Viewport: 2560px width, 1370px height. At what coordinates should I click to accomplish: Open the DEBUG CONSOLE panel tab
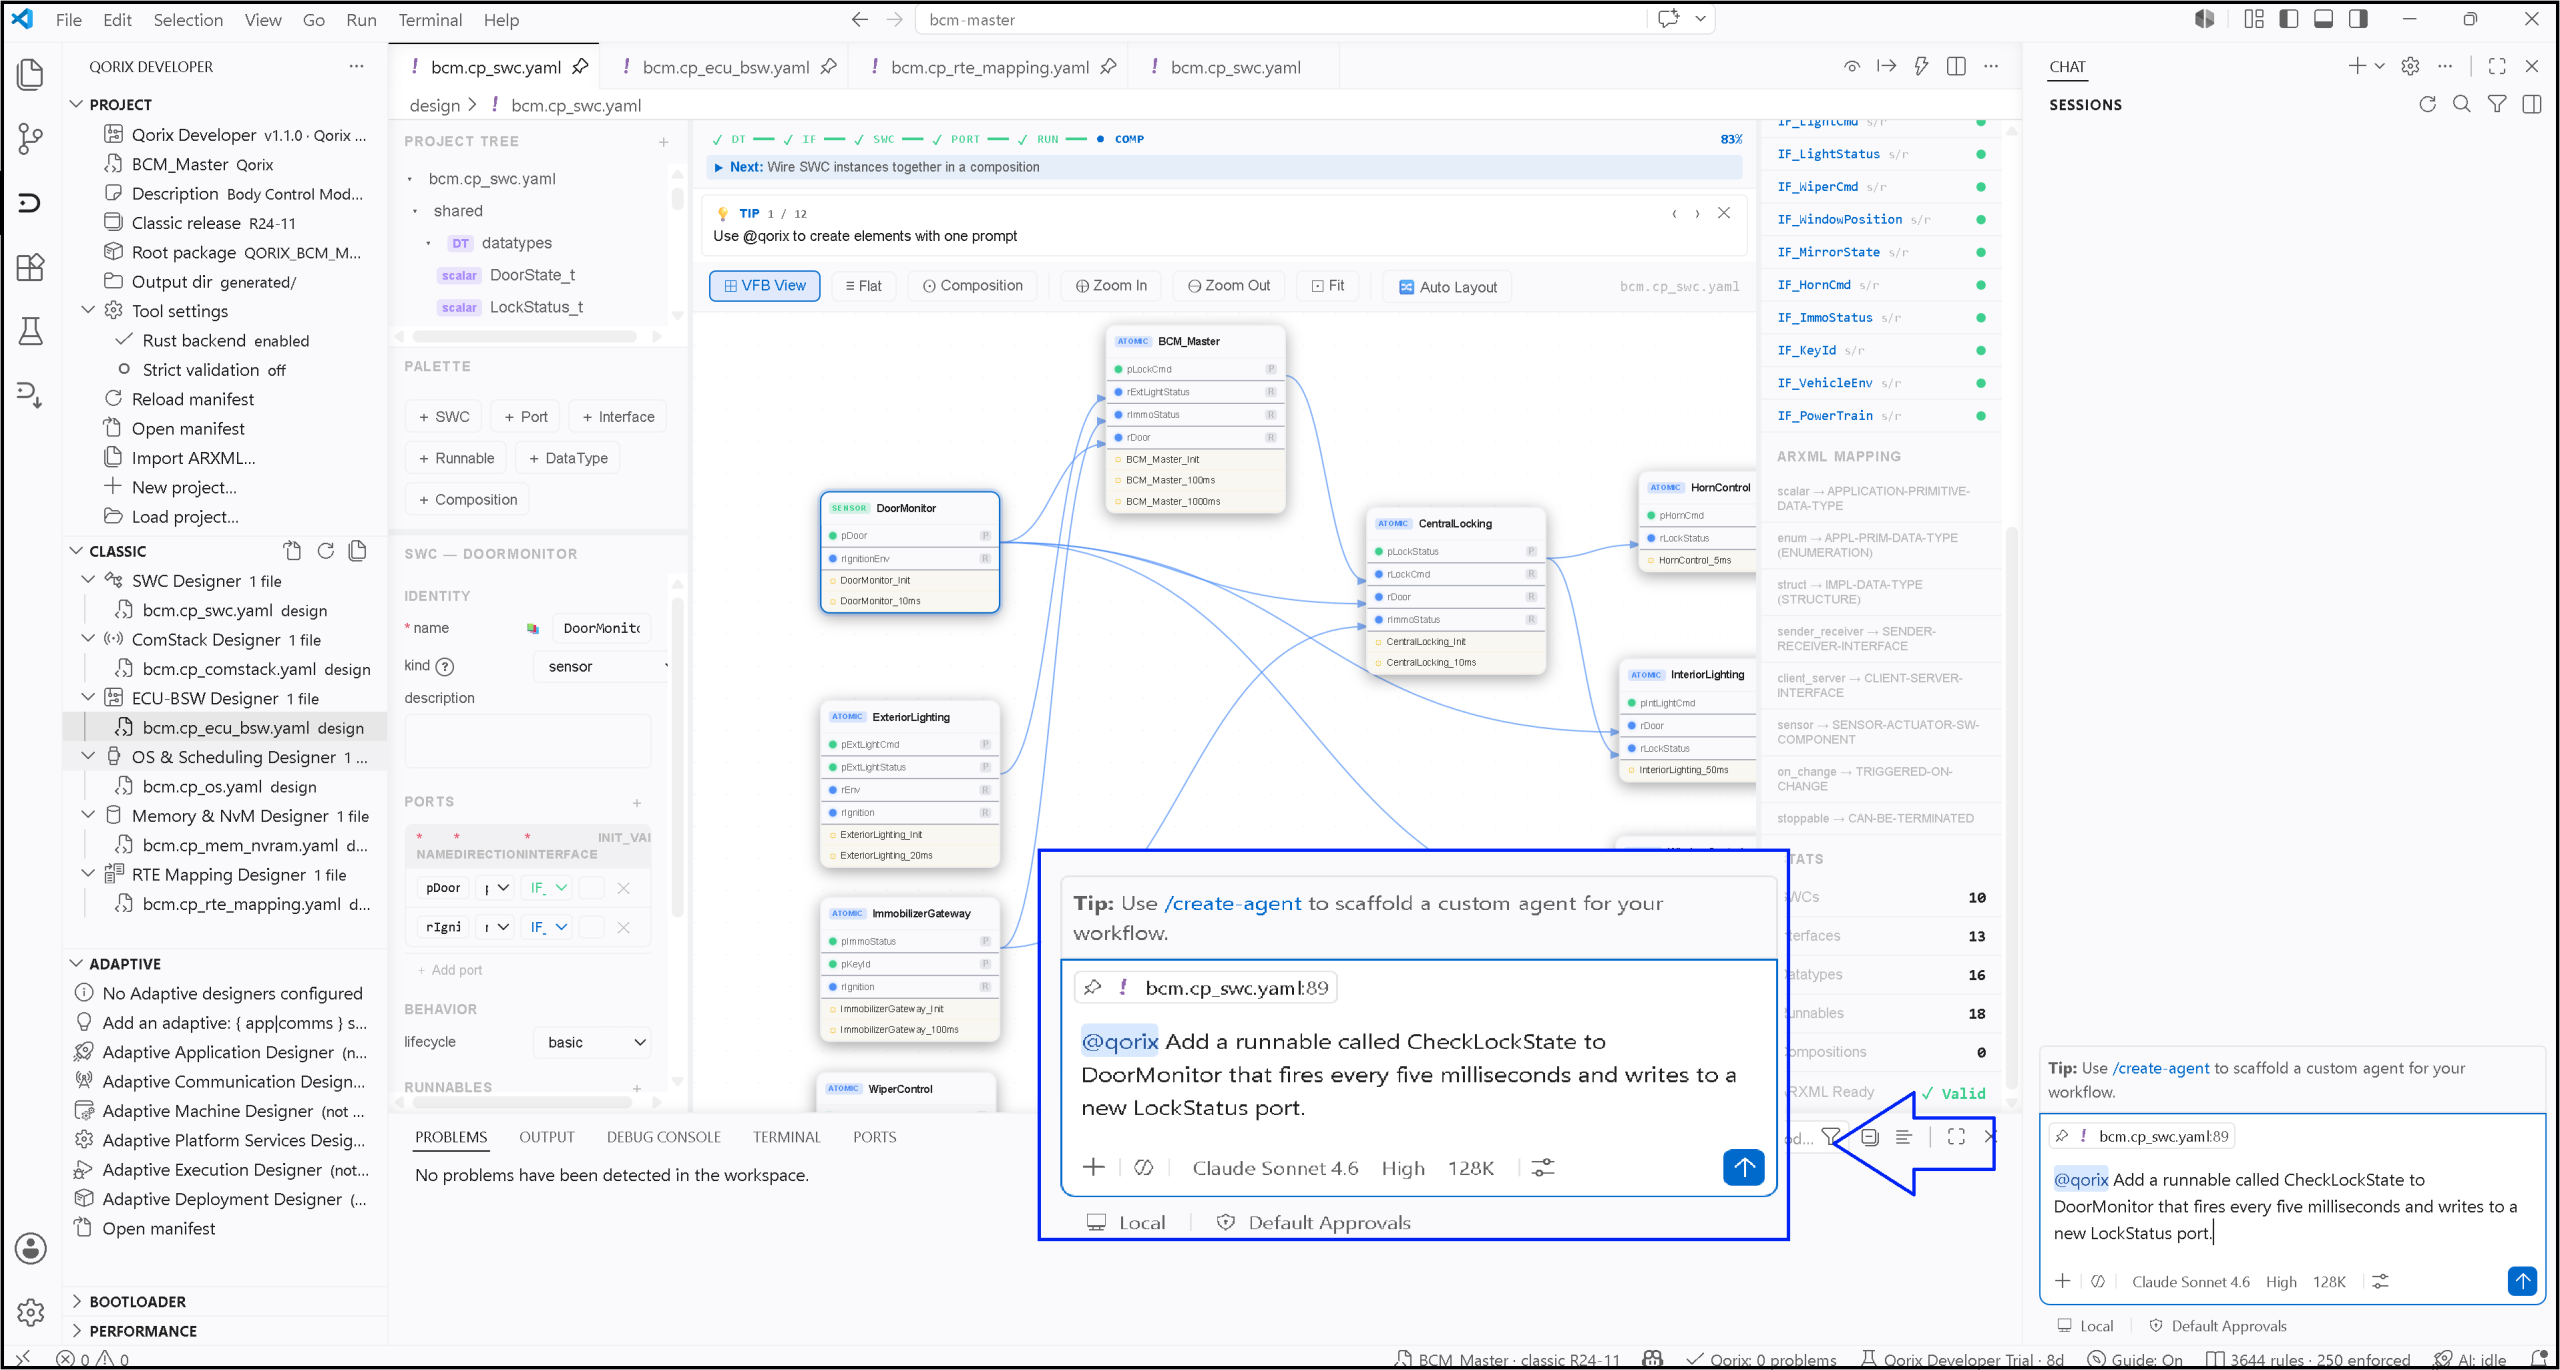664,1138
